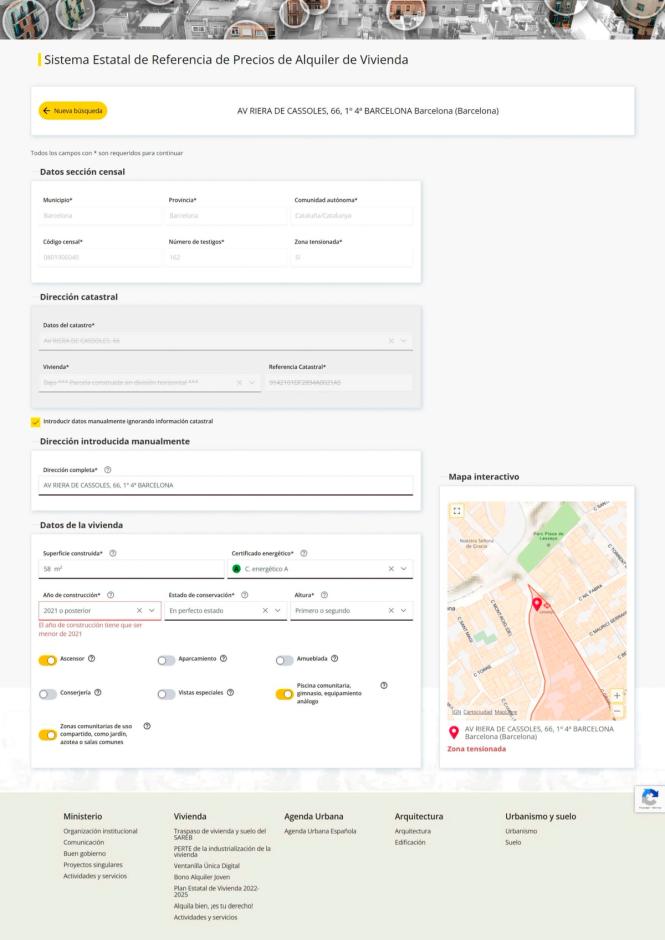Open Alquila bien, ¡es tu derecho! link
Viewport: 665px width, 940px height.
[213, 906]
